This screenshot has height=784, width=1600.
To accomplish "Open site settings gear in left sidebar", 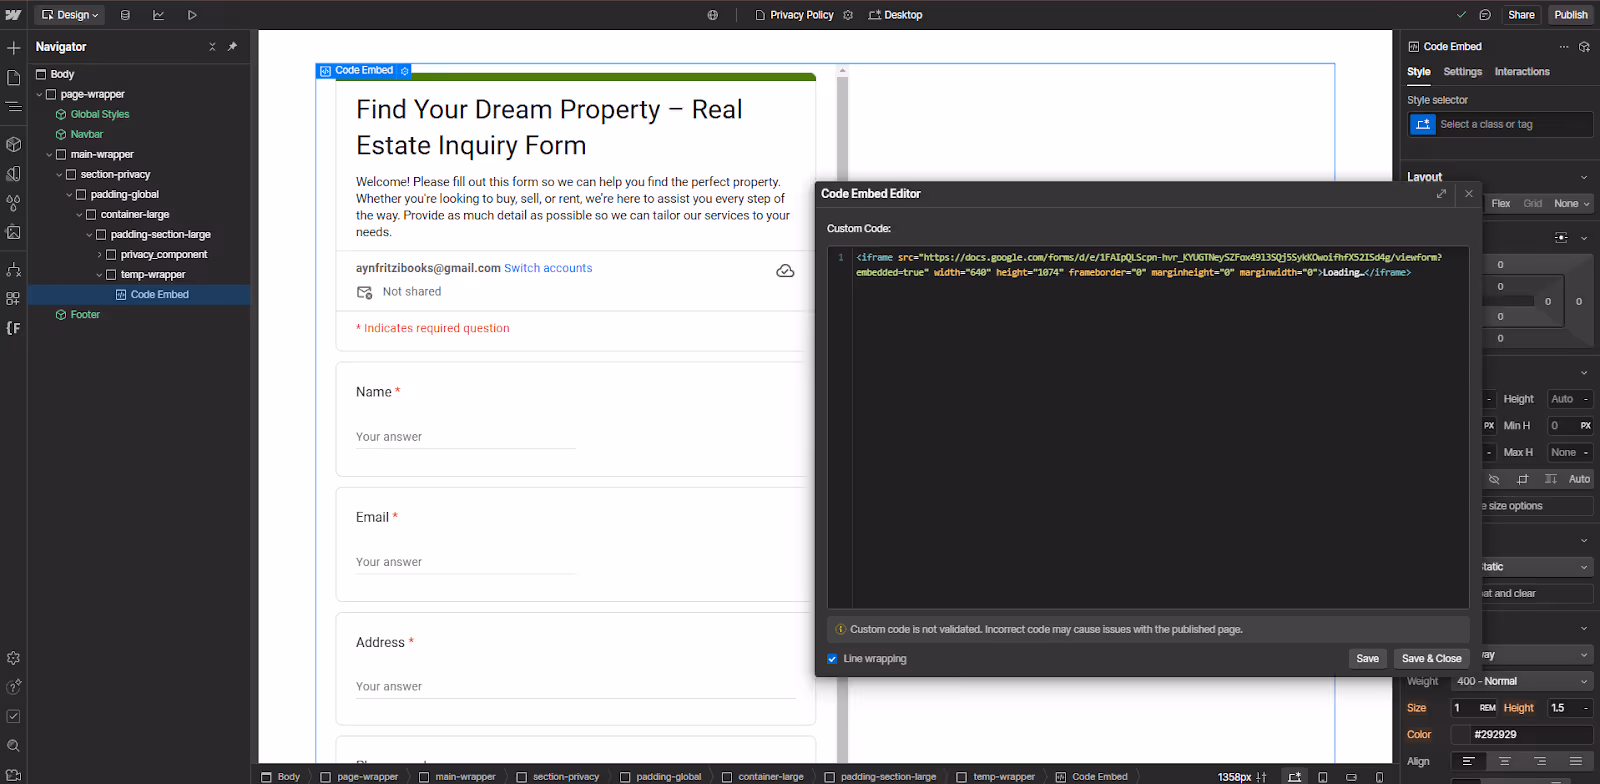I will [x=14, y=658].
